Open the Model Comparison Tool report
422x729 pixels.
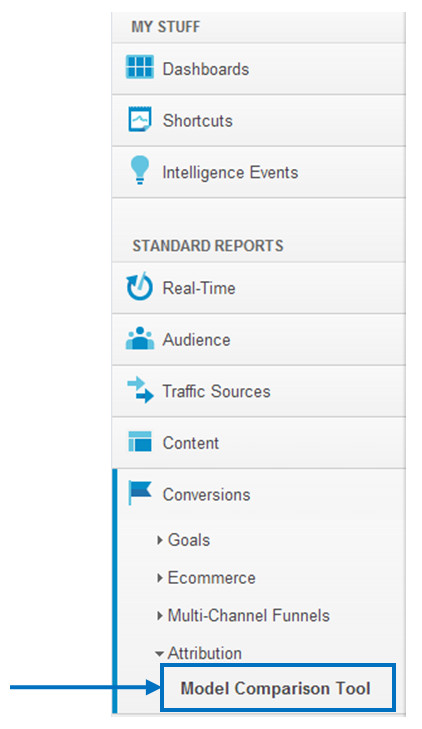(x=277, y=688)
